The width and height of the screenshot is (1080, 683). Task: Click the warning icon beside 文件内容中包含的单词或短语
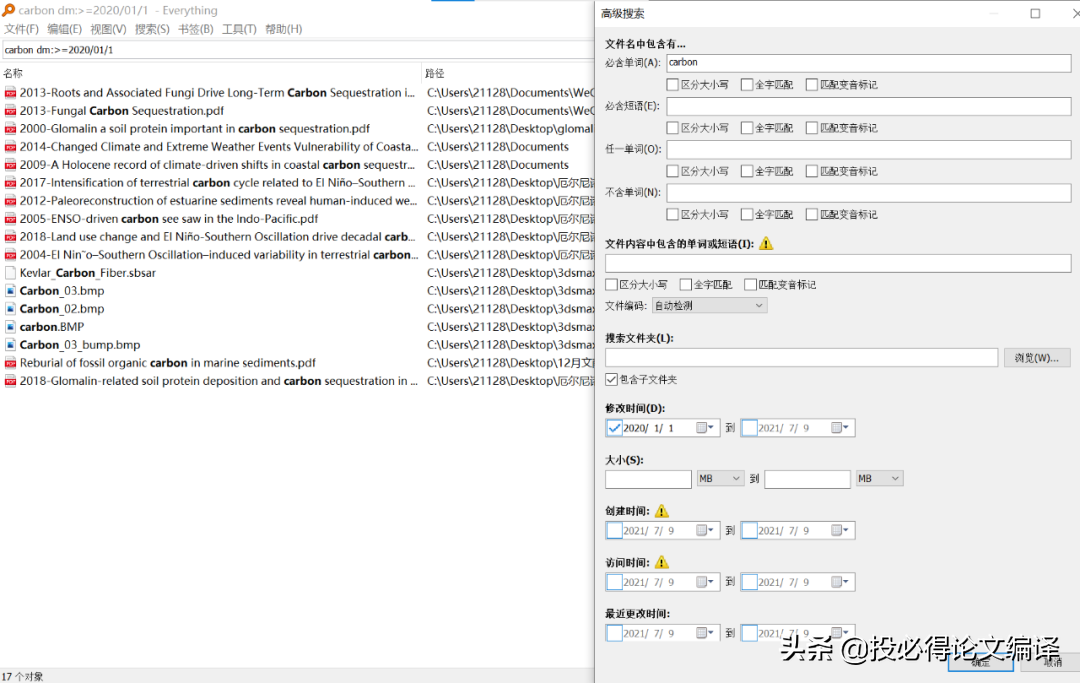tap(766, 244)
